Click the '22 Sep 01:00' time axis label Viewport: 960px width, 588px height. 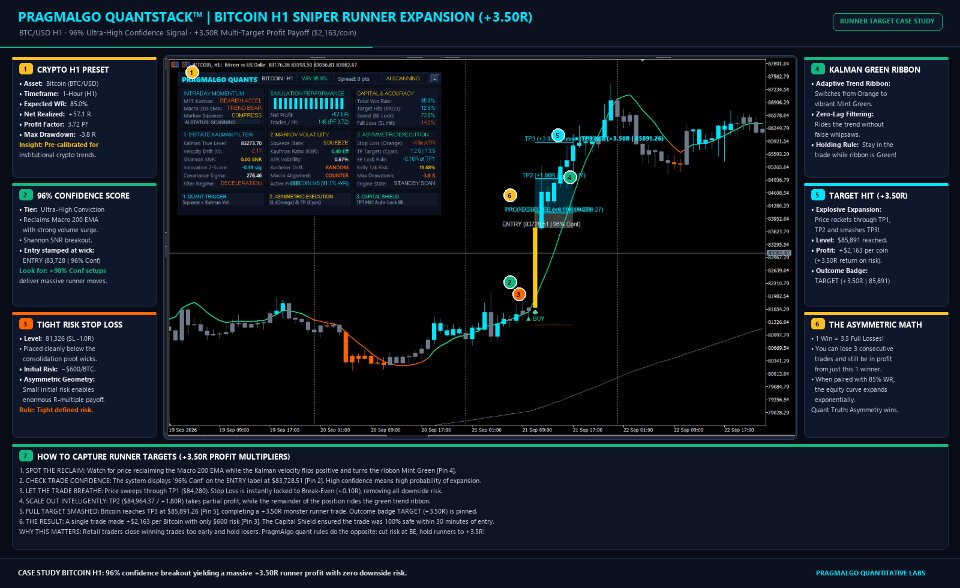coord(638,430)
